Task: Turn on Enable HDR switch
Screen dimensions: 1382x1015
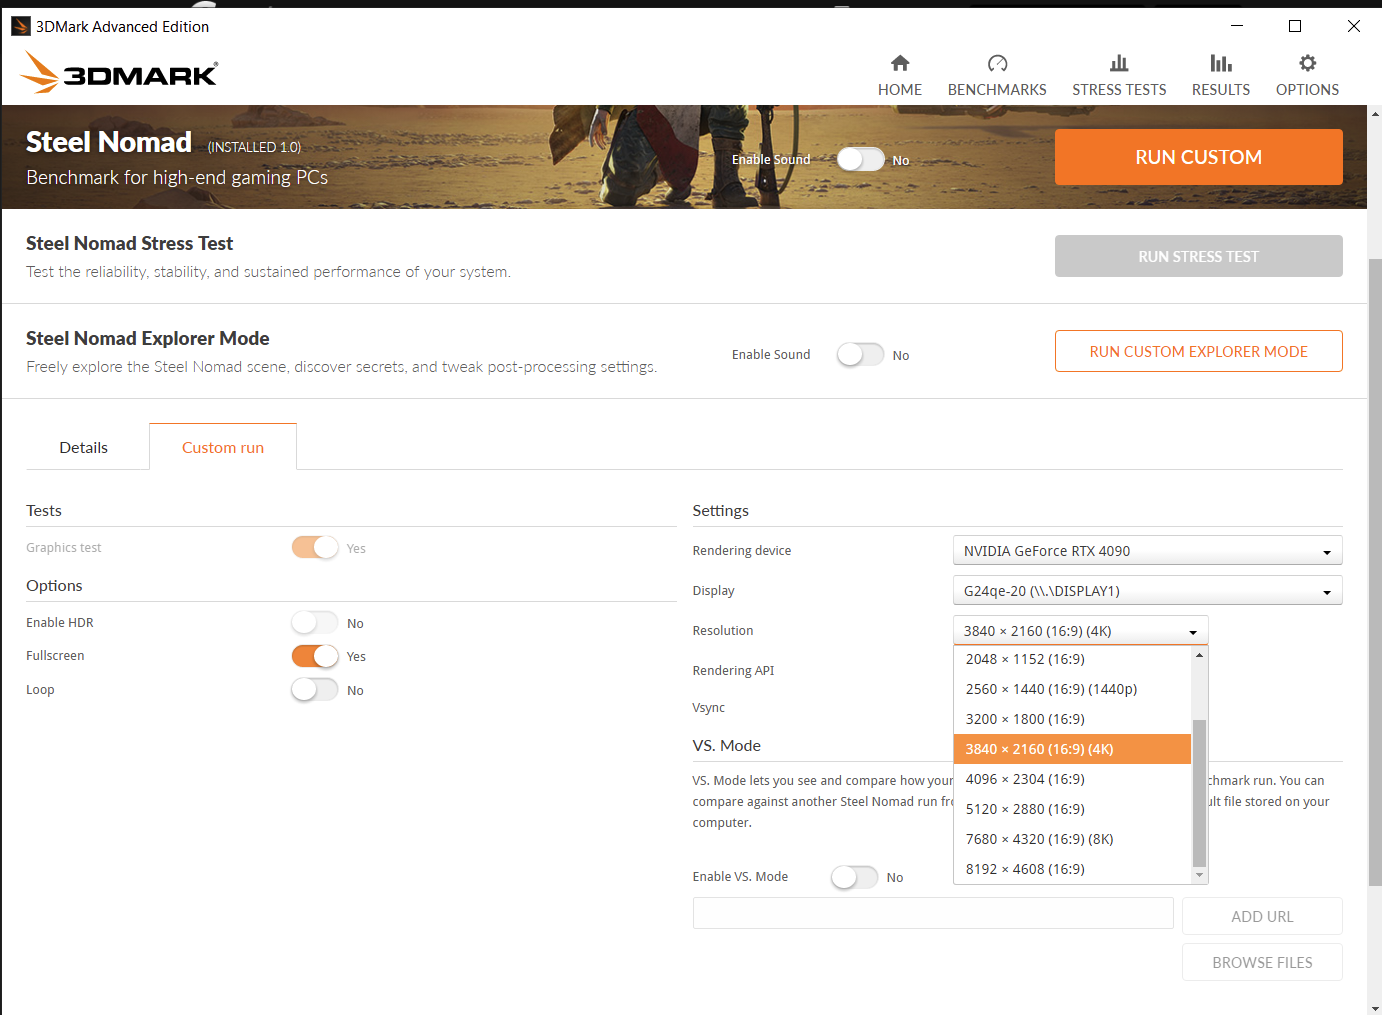Action: (x=315, y=622)
